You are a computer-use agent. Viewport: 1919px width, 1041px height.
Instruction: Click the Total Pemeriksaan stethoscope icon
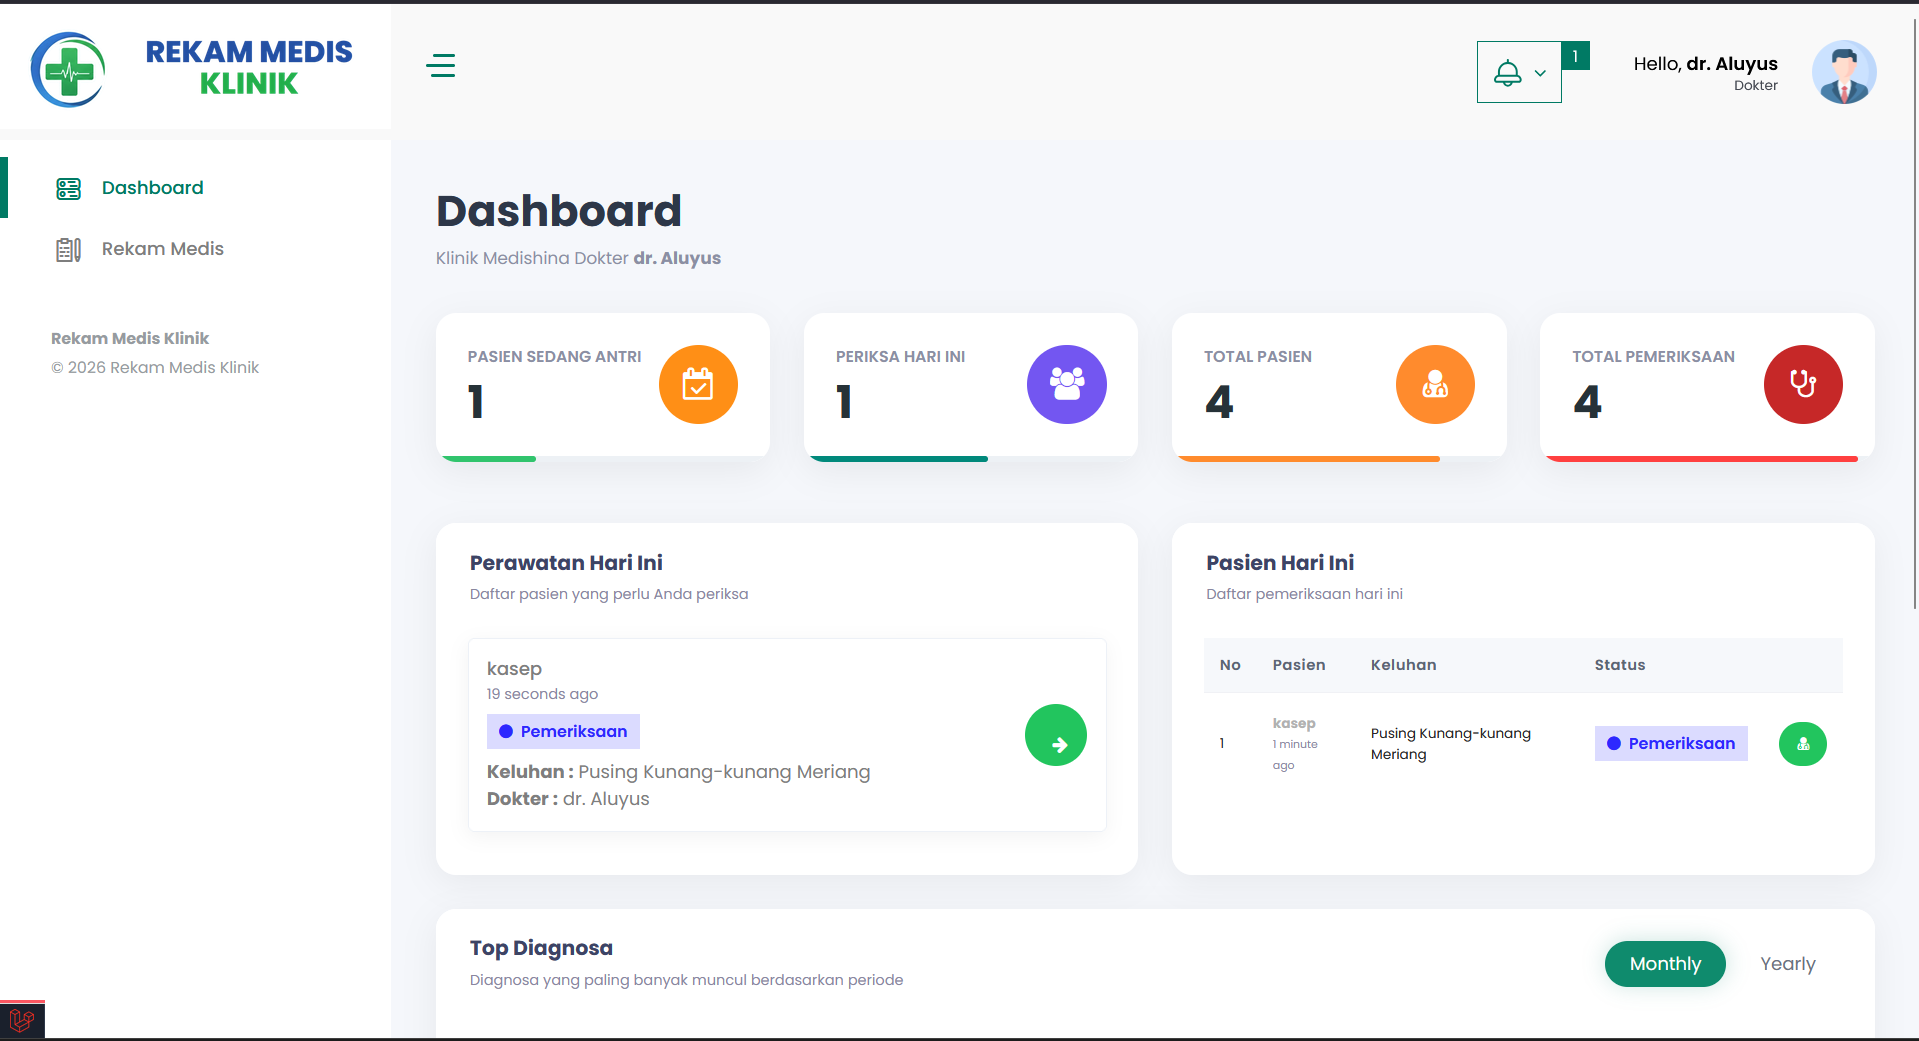click(1803, 384)
